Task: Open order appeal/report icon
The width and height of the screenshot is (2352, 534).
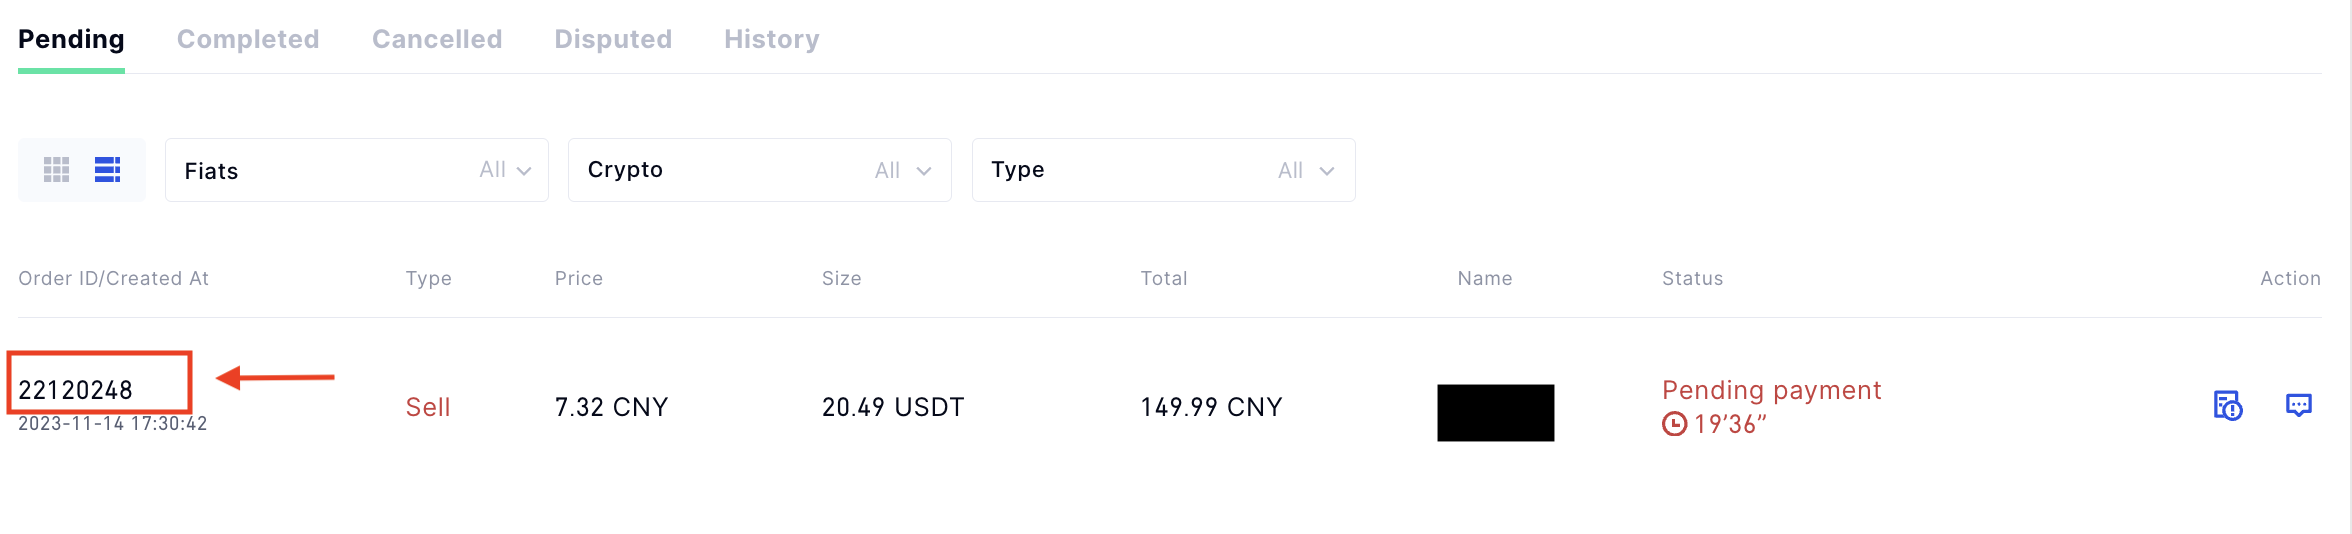Action: (2227, 405)
